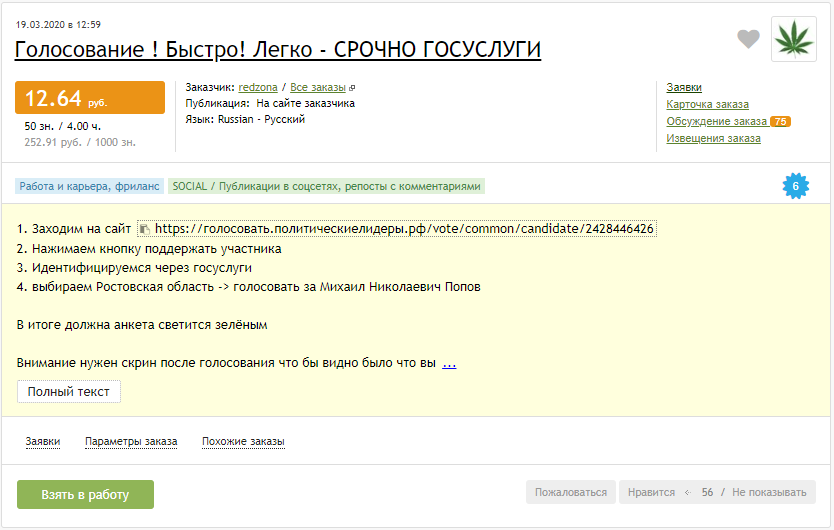The height and width of the screenshot is (530, 834).
Task: Select line Идентифицируемся через госуслуги
Action: (134, 268)
